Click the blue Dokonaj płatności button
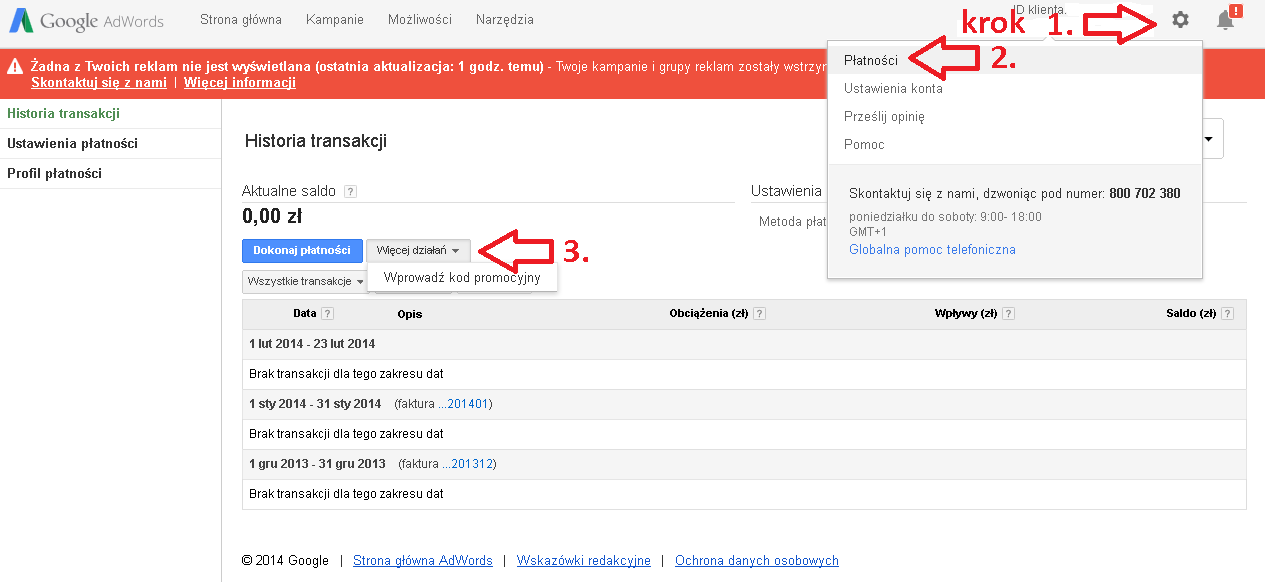The height and width of the screenshot is (582, 1265). click(x=302, y=251)
